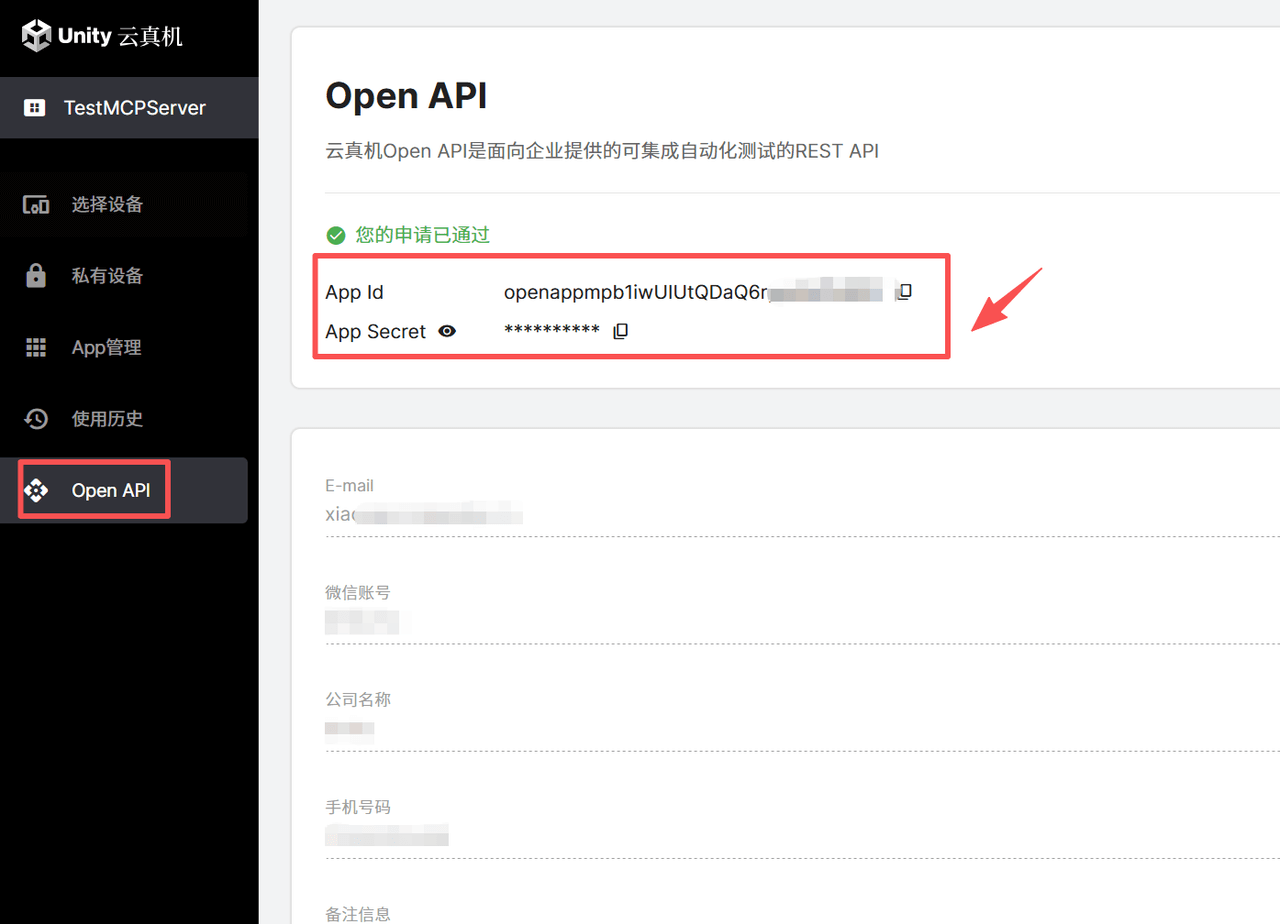Click the 私有设备 lock icon
Image resolution: width=1280 pixels, height=924 pixels.
tap(36, 276)
